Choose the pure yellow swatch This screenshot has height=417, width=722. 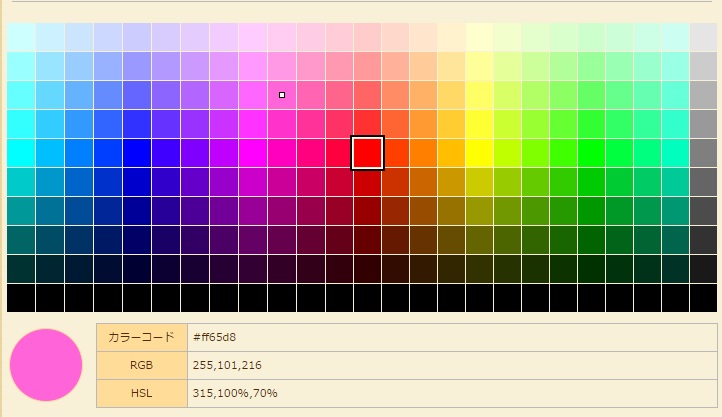click(479, 153)
